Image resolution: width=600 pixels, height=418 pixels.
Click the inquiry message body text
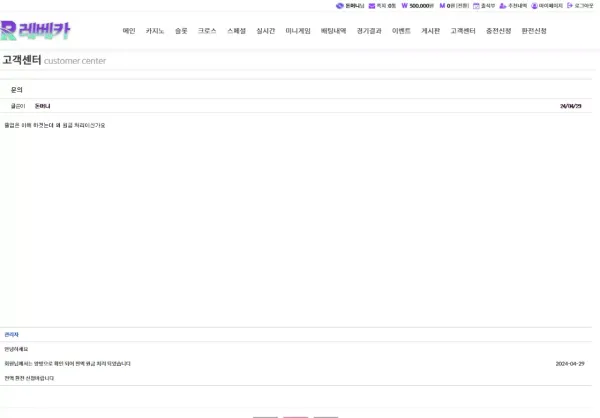click(55, 126)
